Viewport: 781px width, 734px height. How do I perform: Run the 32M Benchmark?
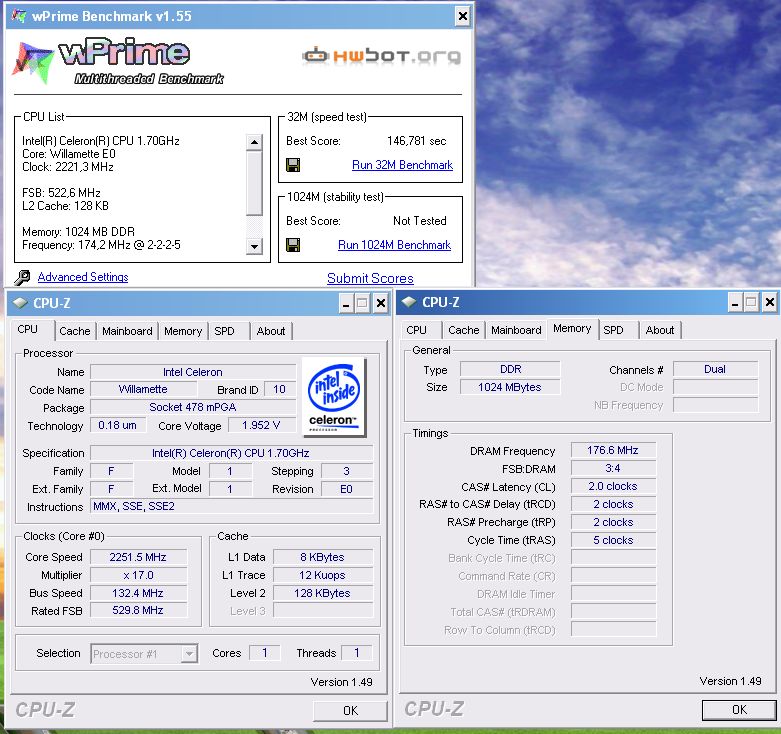pyautogui.click(x=402, y=165)
